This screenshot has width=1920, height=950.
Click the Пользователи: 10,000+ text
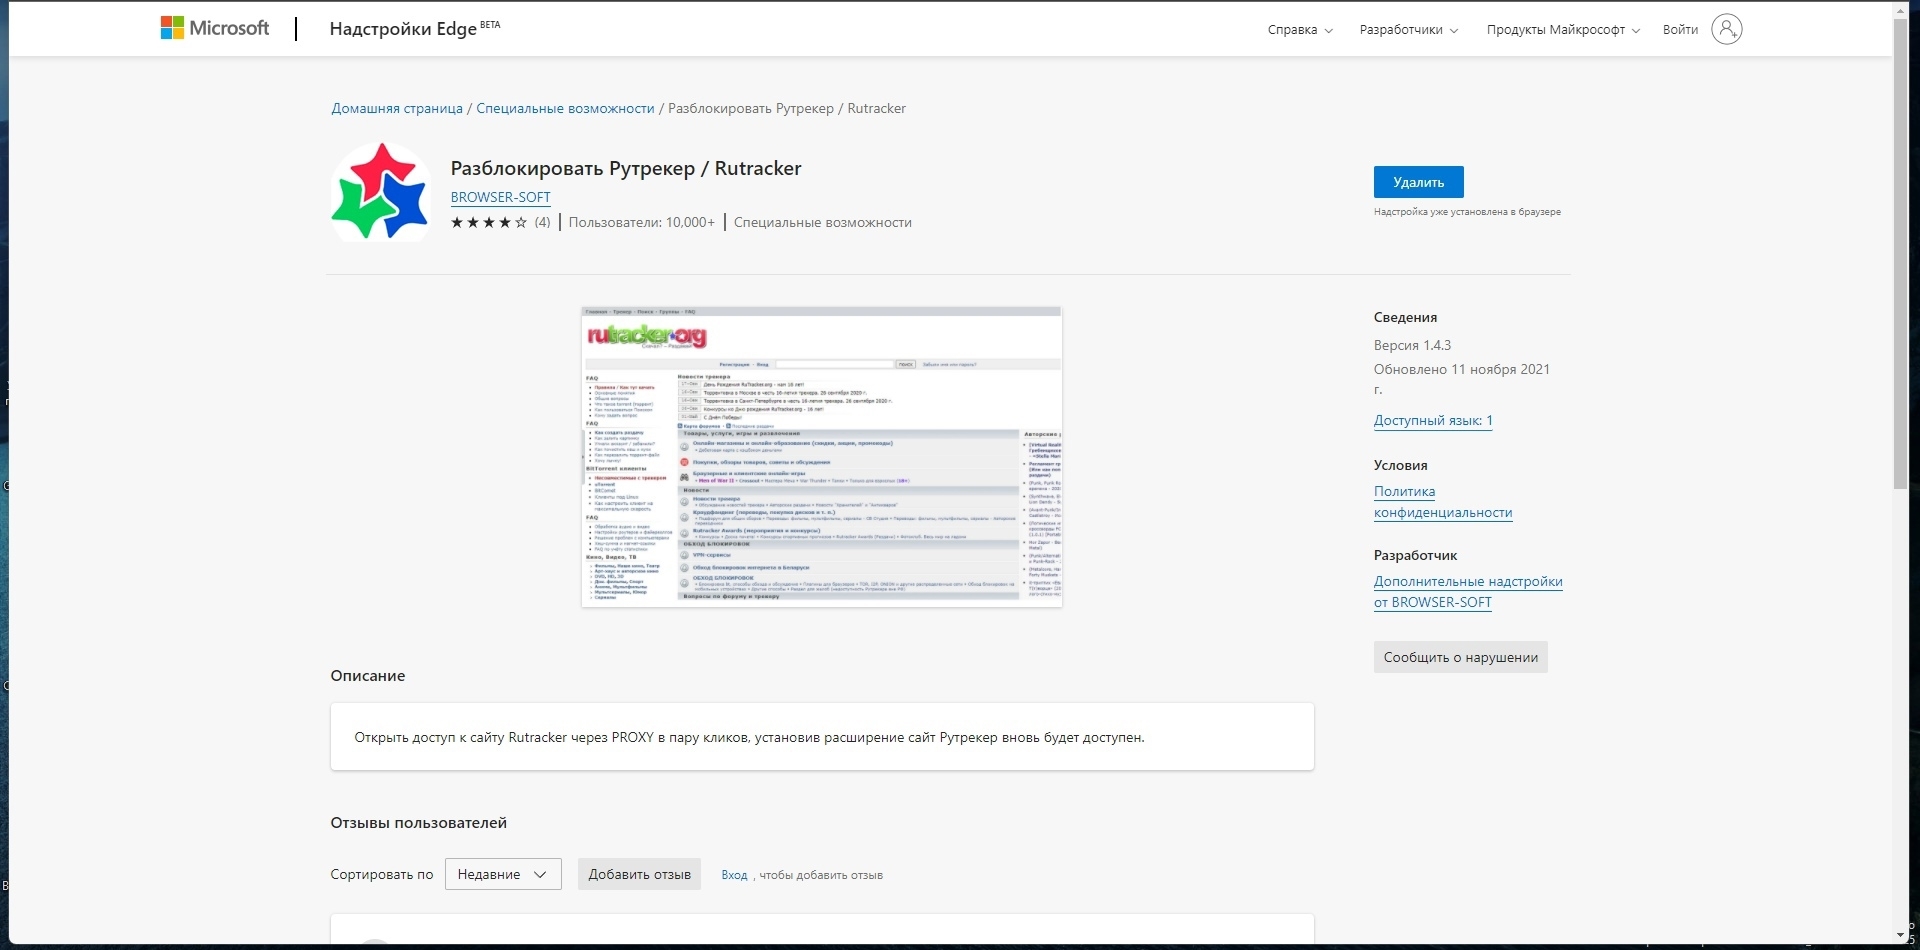642,222
